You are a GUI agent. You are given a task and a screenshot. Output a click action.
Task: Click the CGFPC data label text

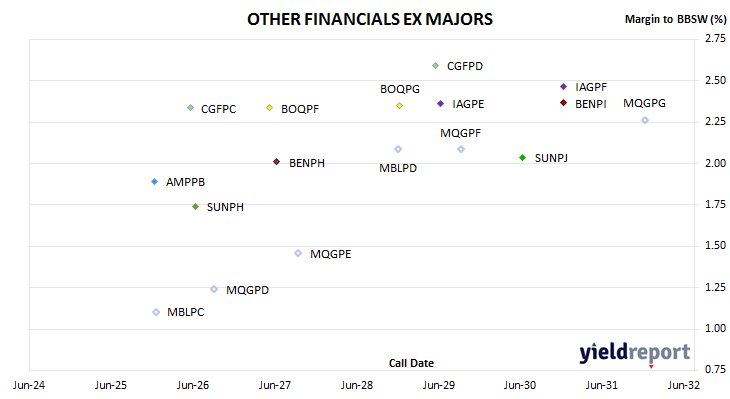click(x=218, y=109)
